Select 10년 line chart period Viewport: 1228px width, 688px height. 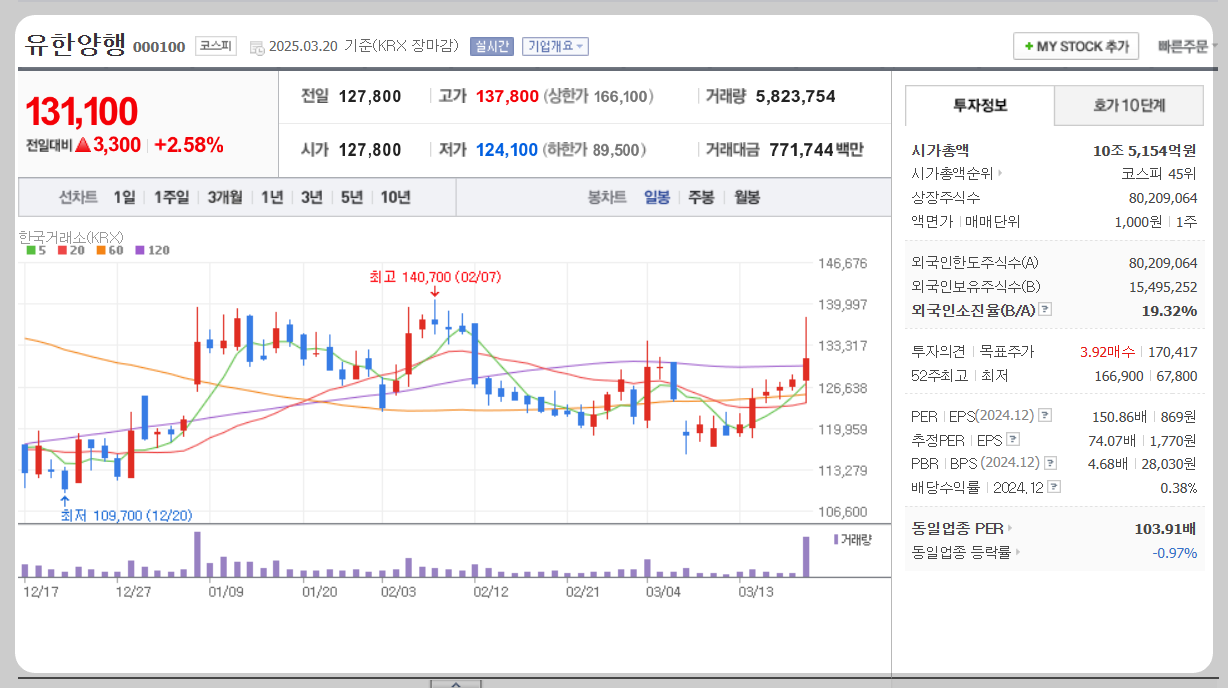tap(396, 197)
